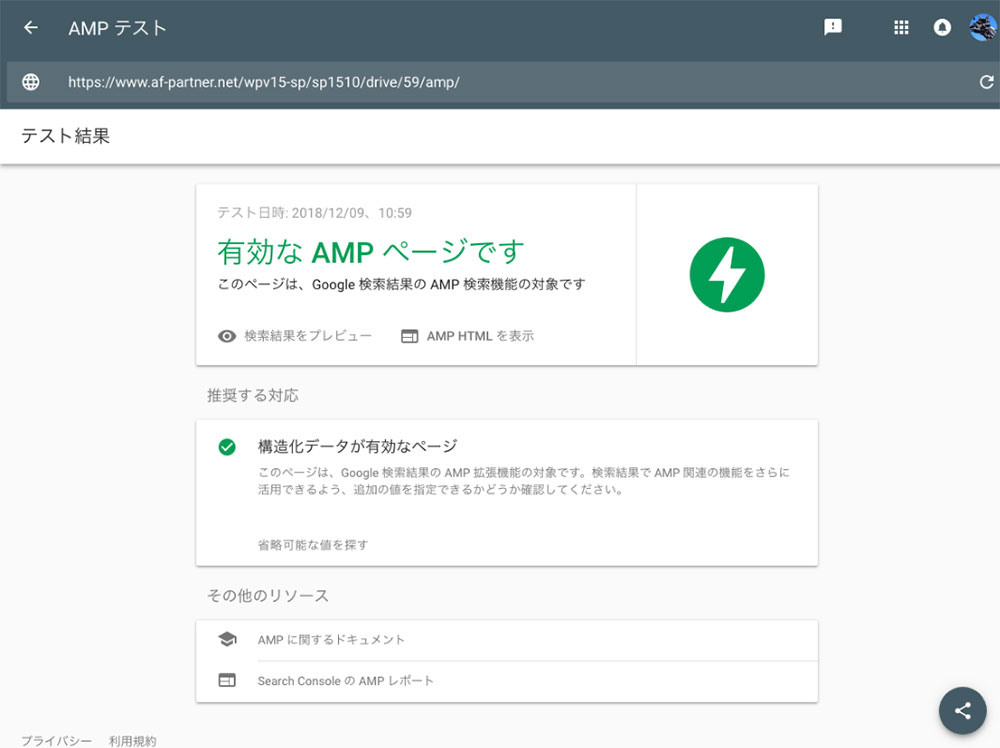Open the feedback icon in header

coord(832,27)
